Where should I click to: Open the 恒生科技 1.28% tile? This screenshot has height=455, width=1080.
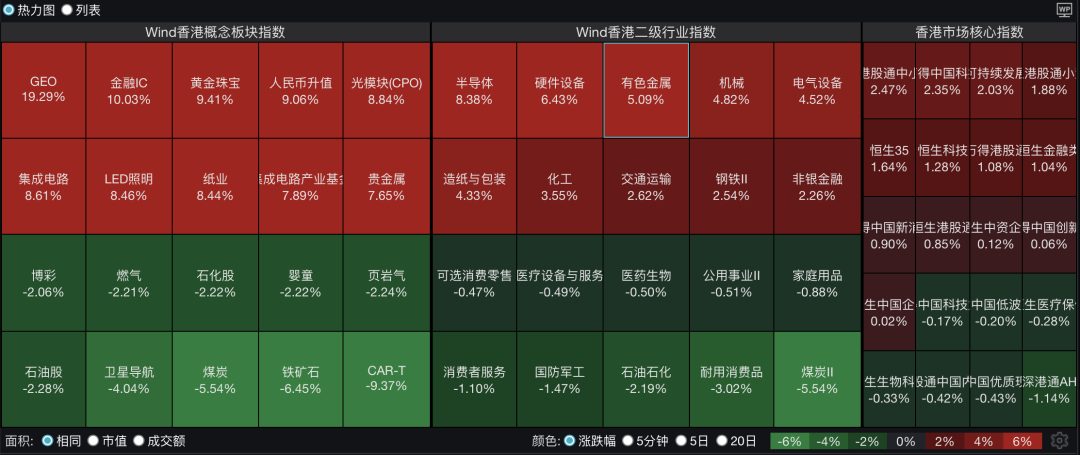943,158
